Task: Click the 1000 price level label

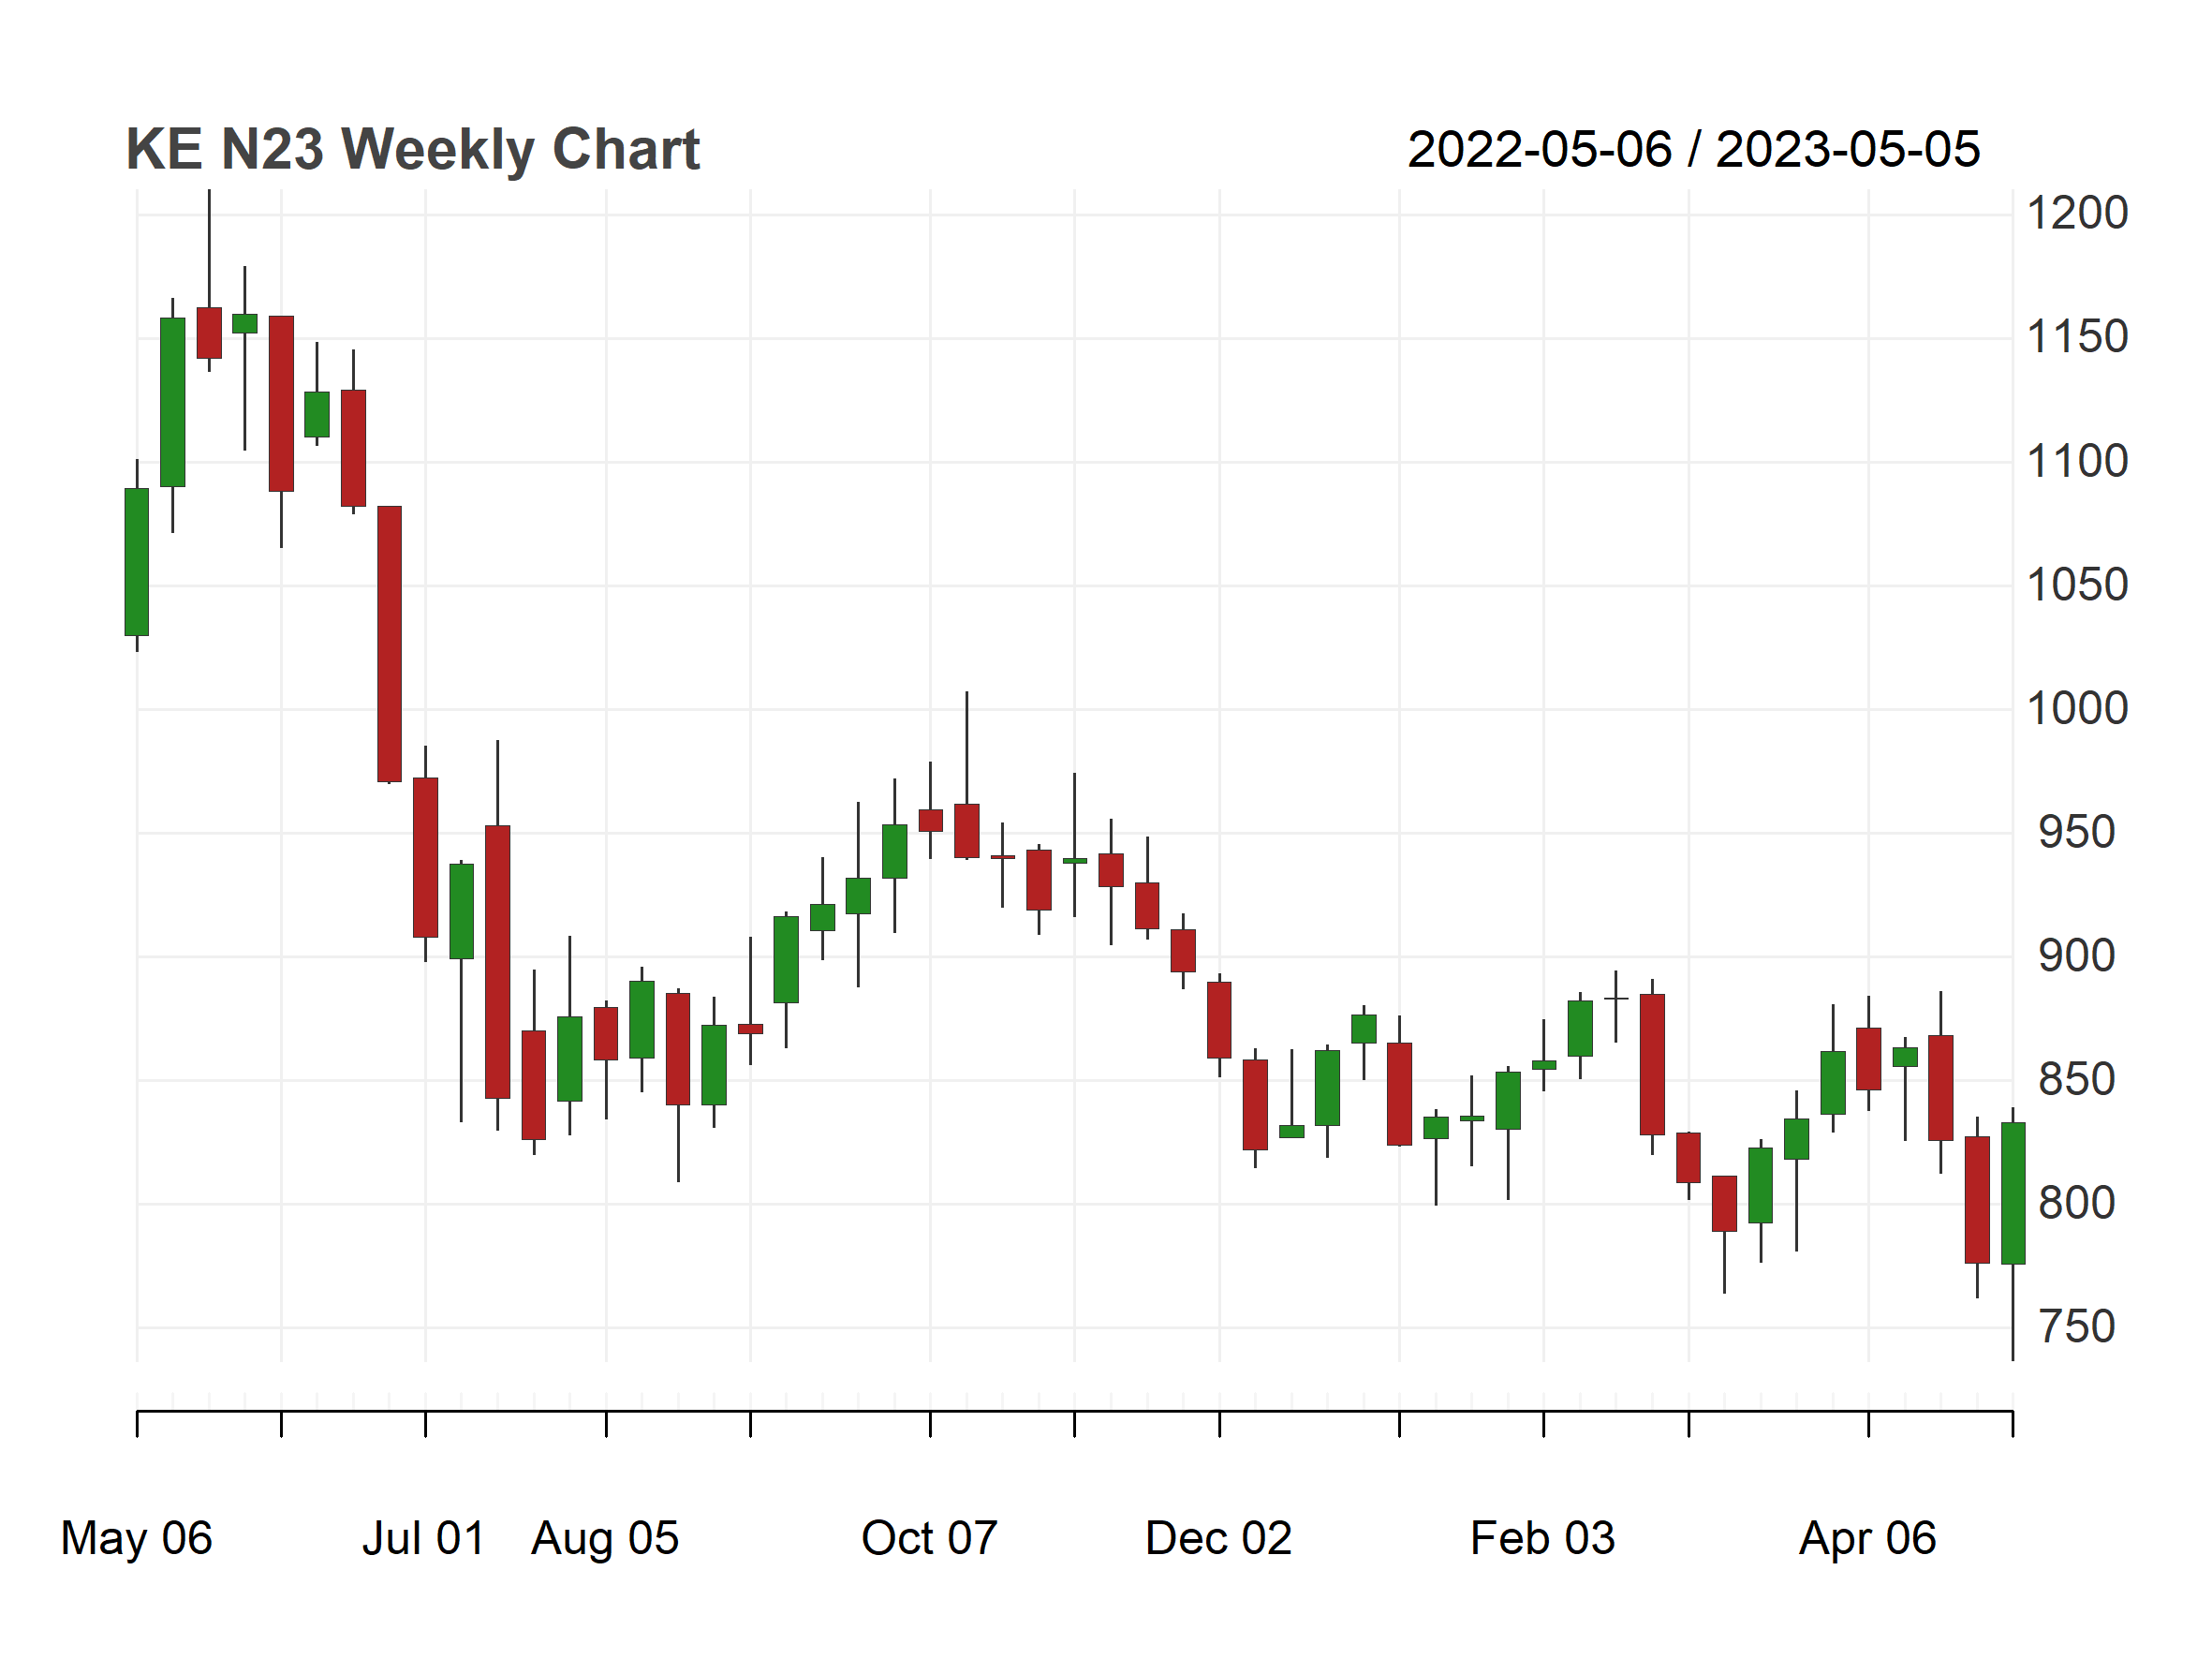Action: [2076, 709]
